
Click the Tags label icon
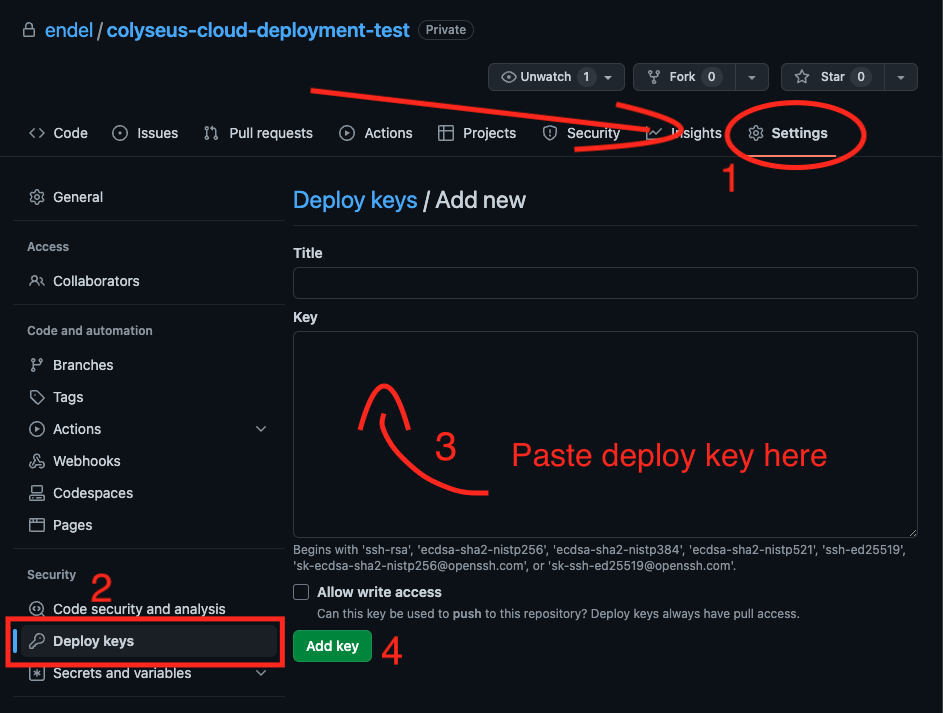(37, 397)
